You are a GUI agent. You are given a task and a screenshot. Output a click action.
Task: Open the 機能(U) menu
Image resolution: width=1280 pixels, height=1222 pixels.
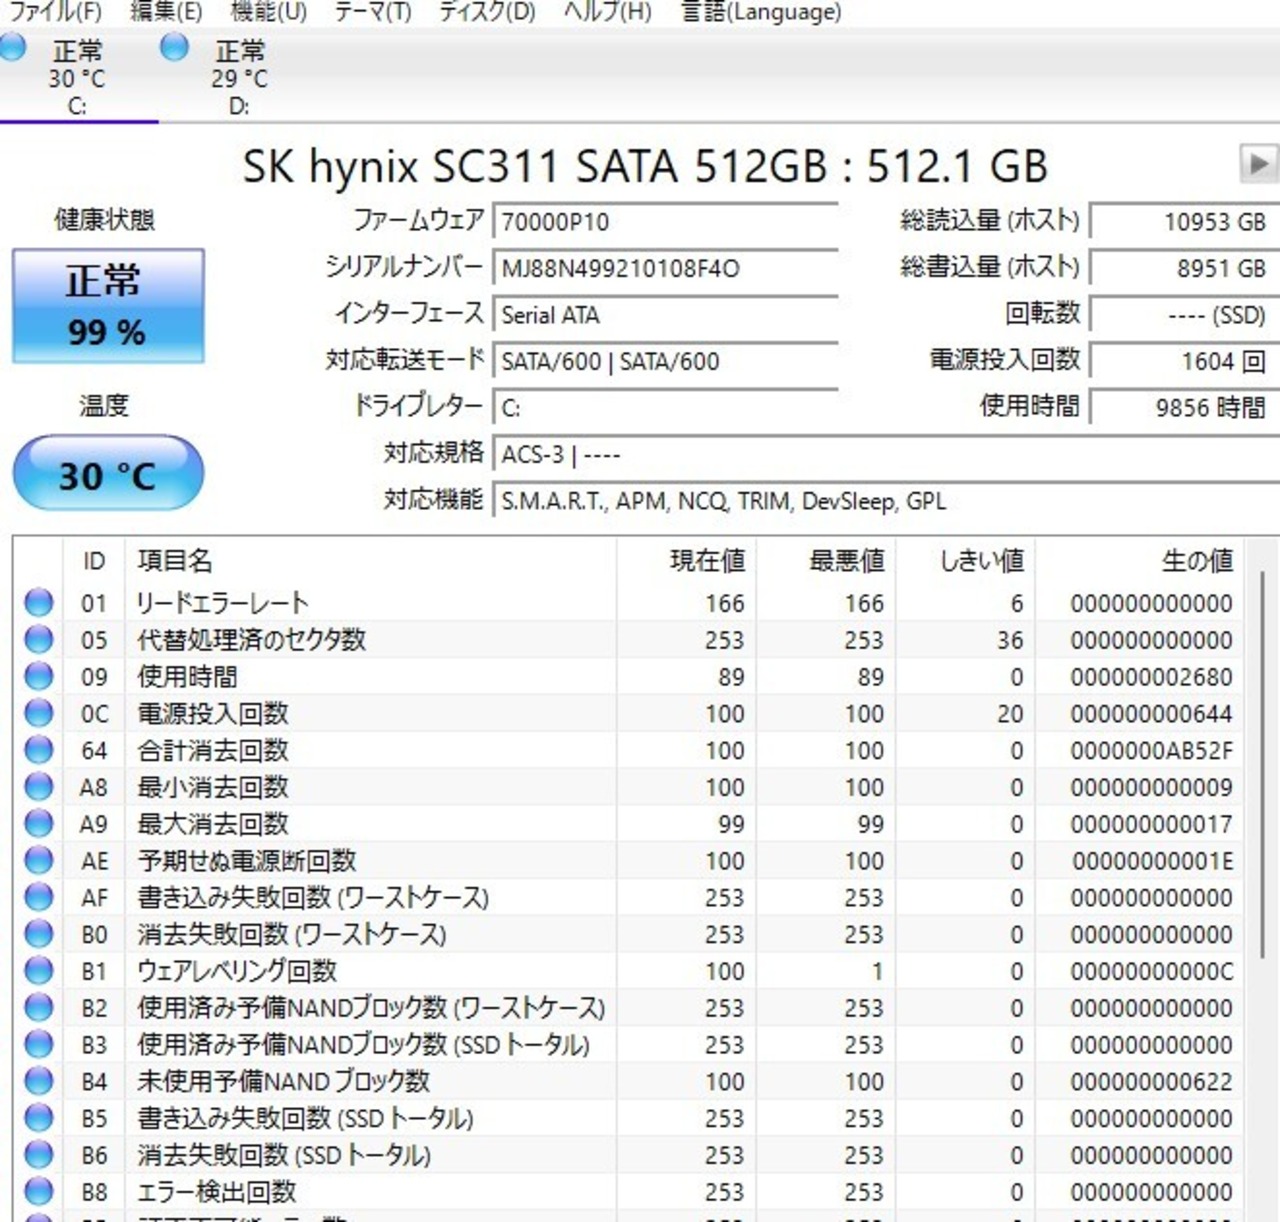(x=268, y=12)
